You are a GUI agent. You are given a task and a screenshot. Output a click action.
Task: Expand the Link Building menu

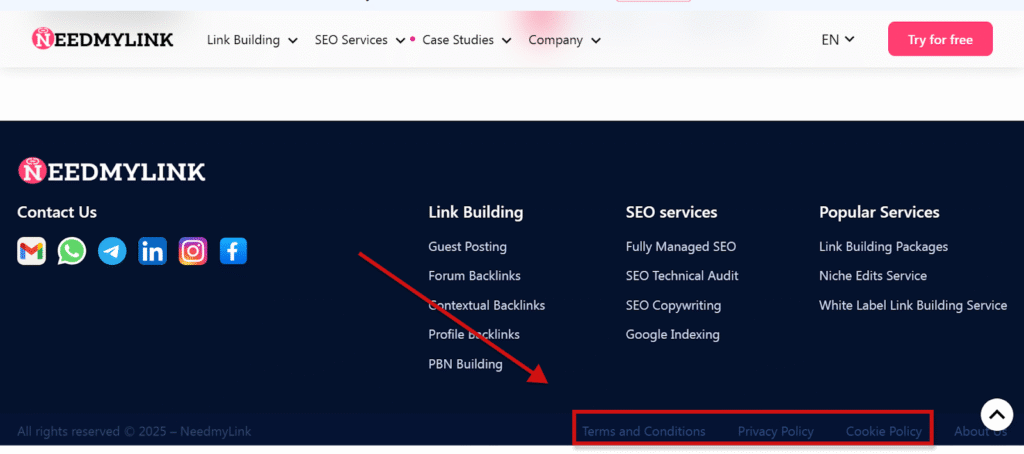(x=252, y=40)
